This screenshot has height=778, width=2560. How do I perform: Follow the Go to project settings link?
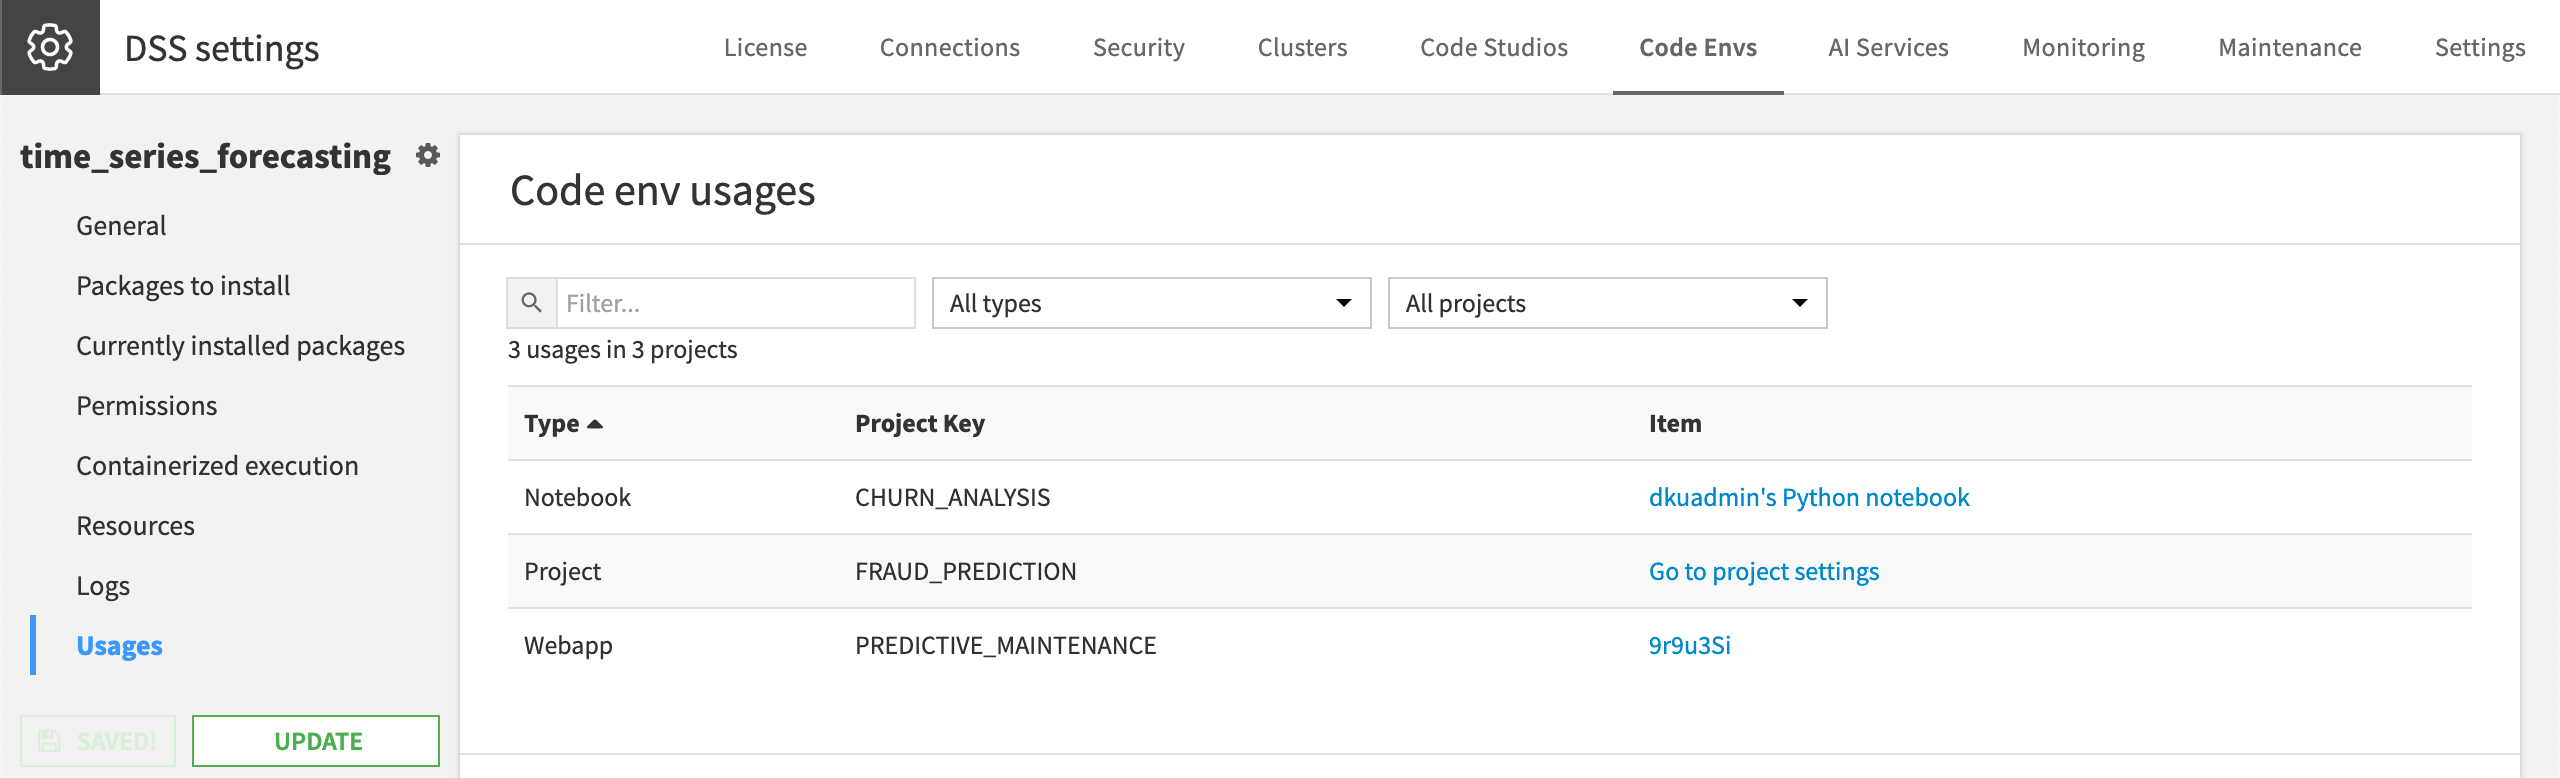[x=1763, y=571]
